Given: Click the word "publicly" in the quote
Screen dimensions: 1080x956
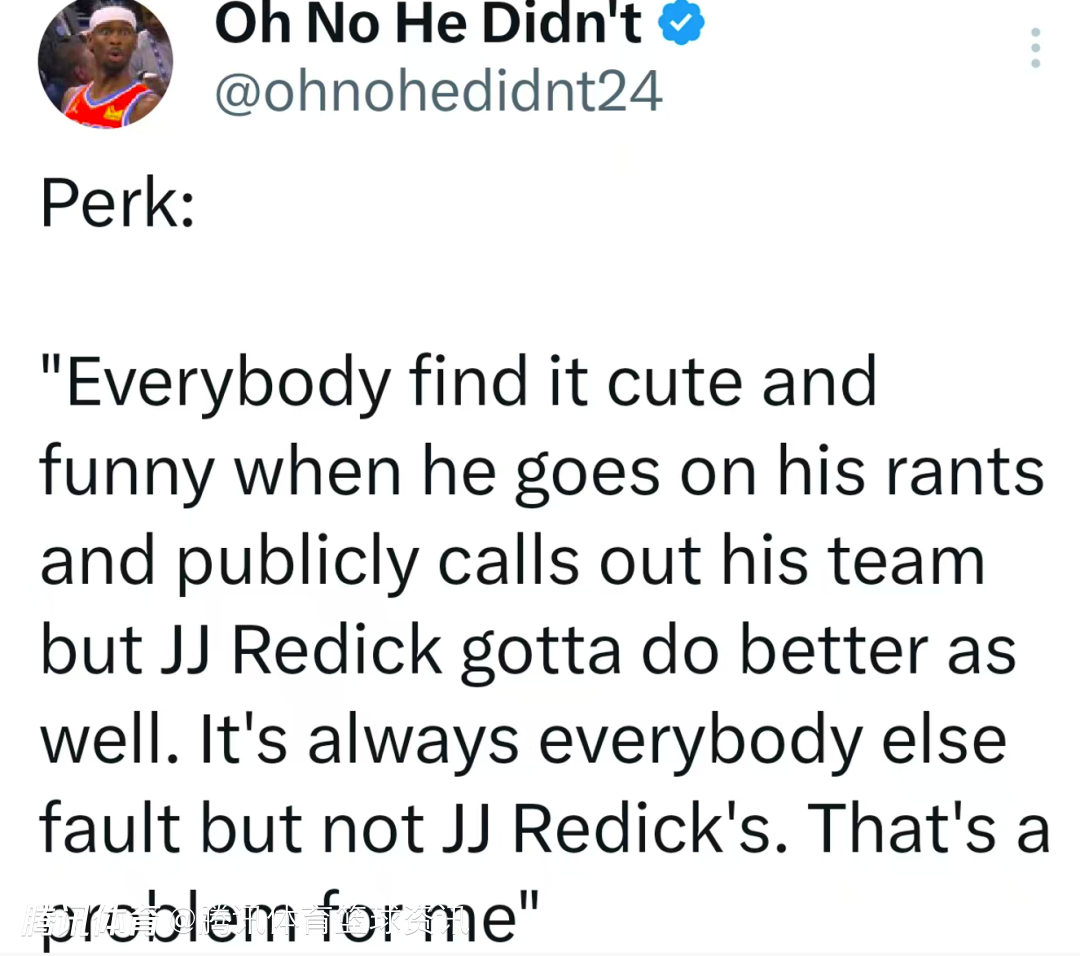Looking at the screenshot, I should 299,565.
